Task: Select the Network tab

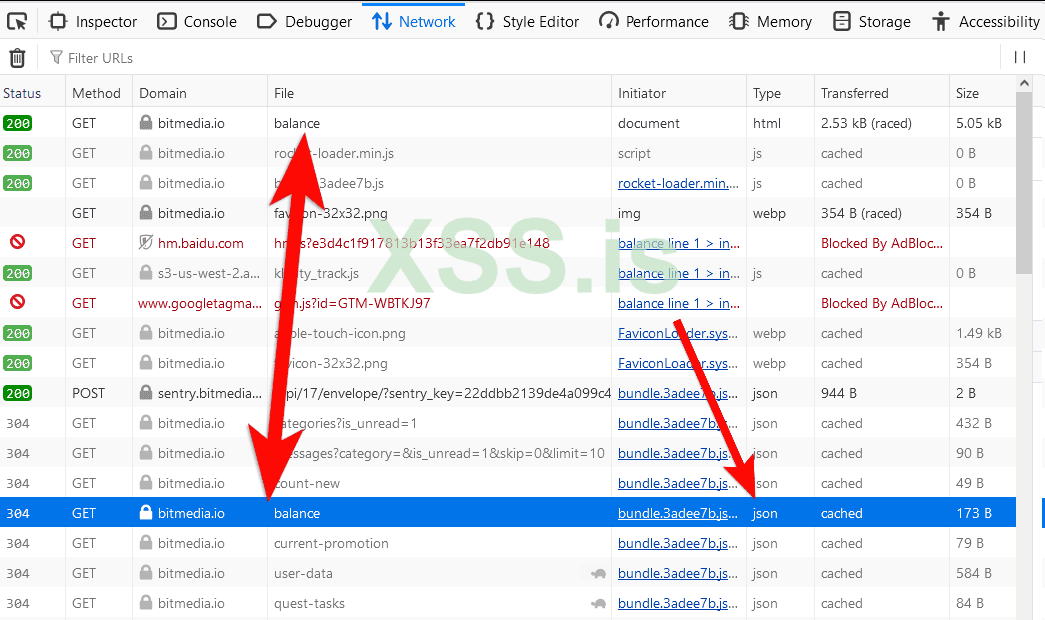Action: [413, 21]
